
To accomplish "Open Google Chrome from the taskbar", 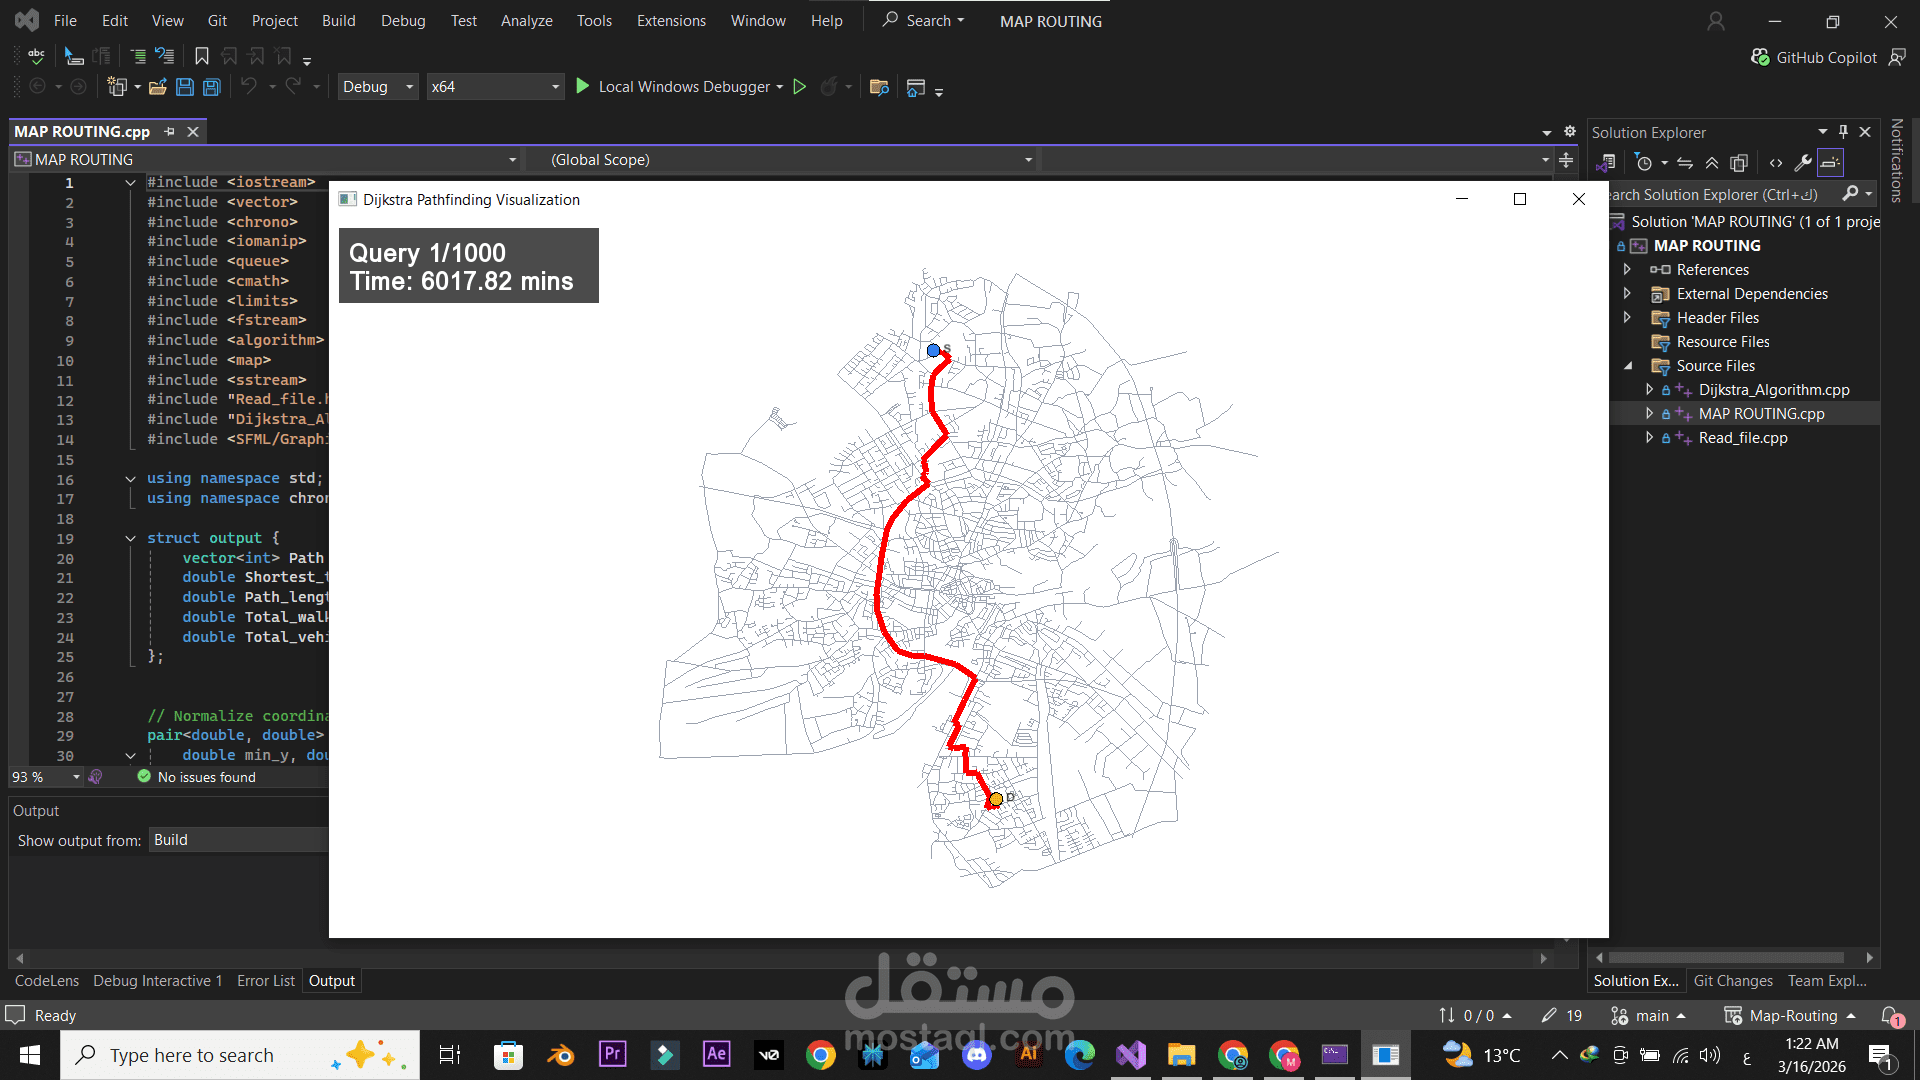I will coord(820,1055).
